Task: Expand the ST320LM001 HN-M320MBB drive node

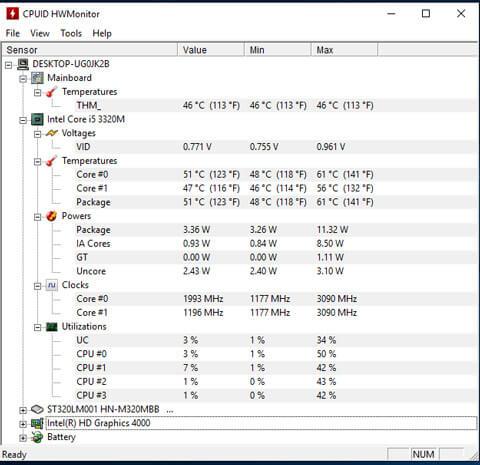Action: pyautogui.click(x=23, y=410)
